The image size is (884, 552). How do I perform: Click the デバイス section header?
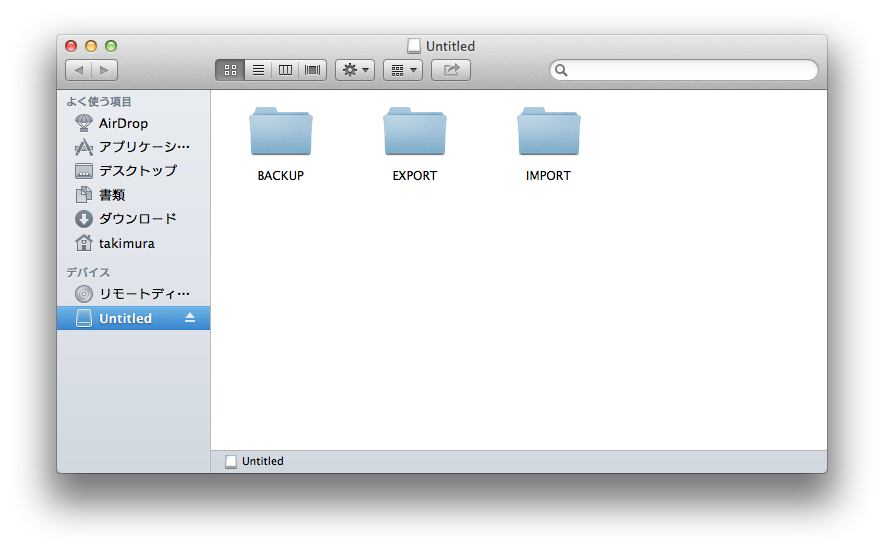pyautogui.click(x=89, y=272)
